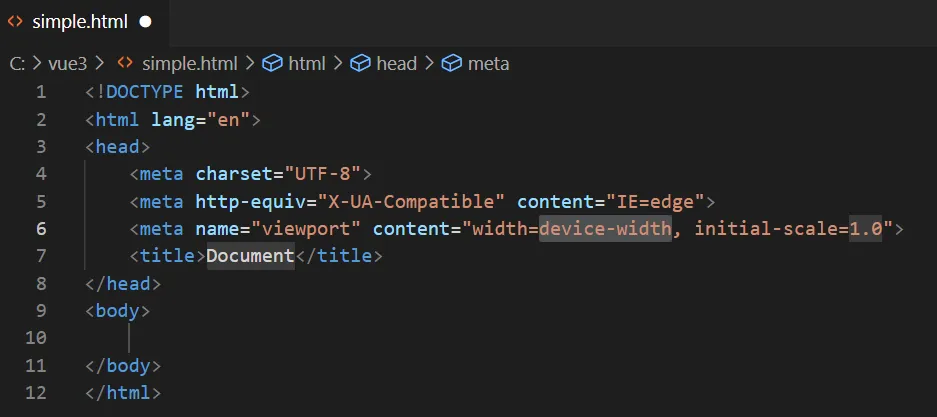The width and height of the screenshot is (937, 417).
Task: Click the highlighted "device-width" value
Action: pos(605,228)
